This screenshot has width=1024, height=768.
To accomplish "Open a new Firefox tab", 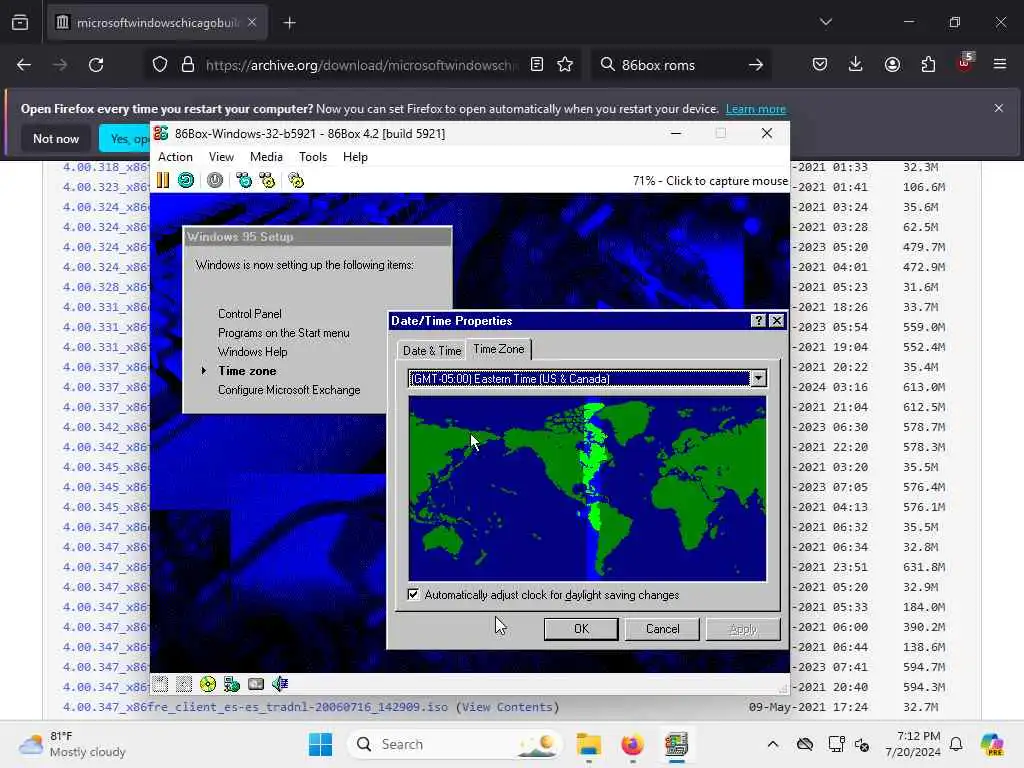I will click(x=289, y=23).
